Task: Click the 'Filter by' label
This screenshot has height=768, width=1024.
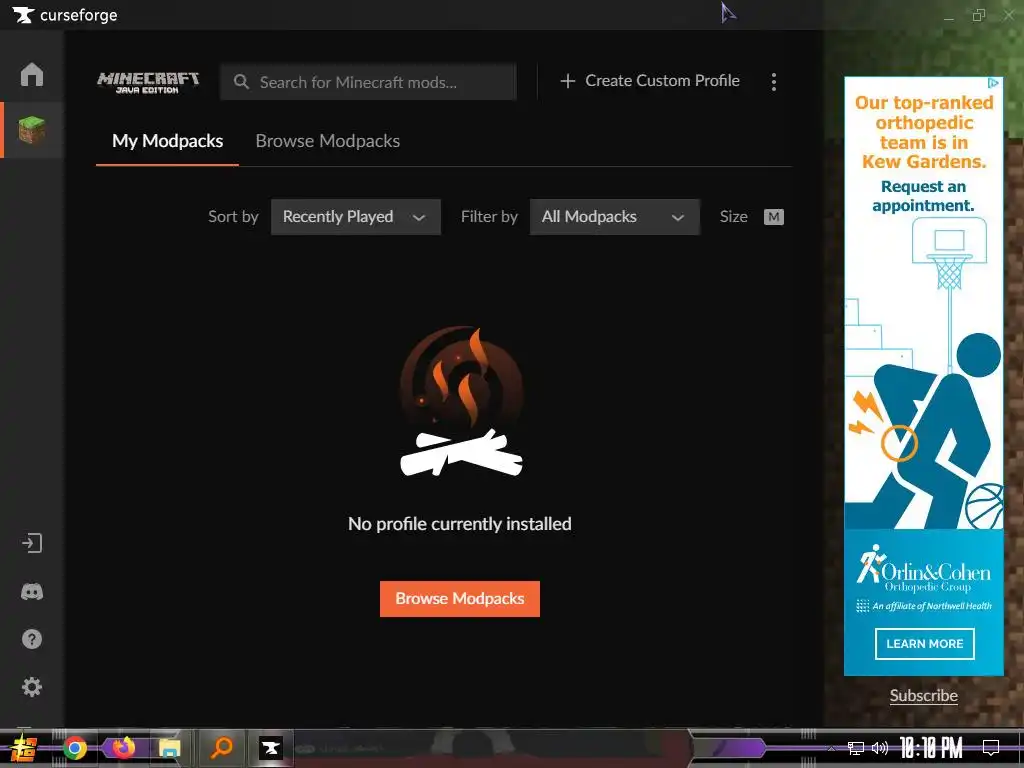Action: (489, 217)
